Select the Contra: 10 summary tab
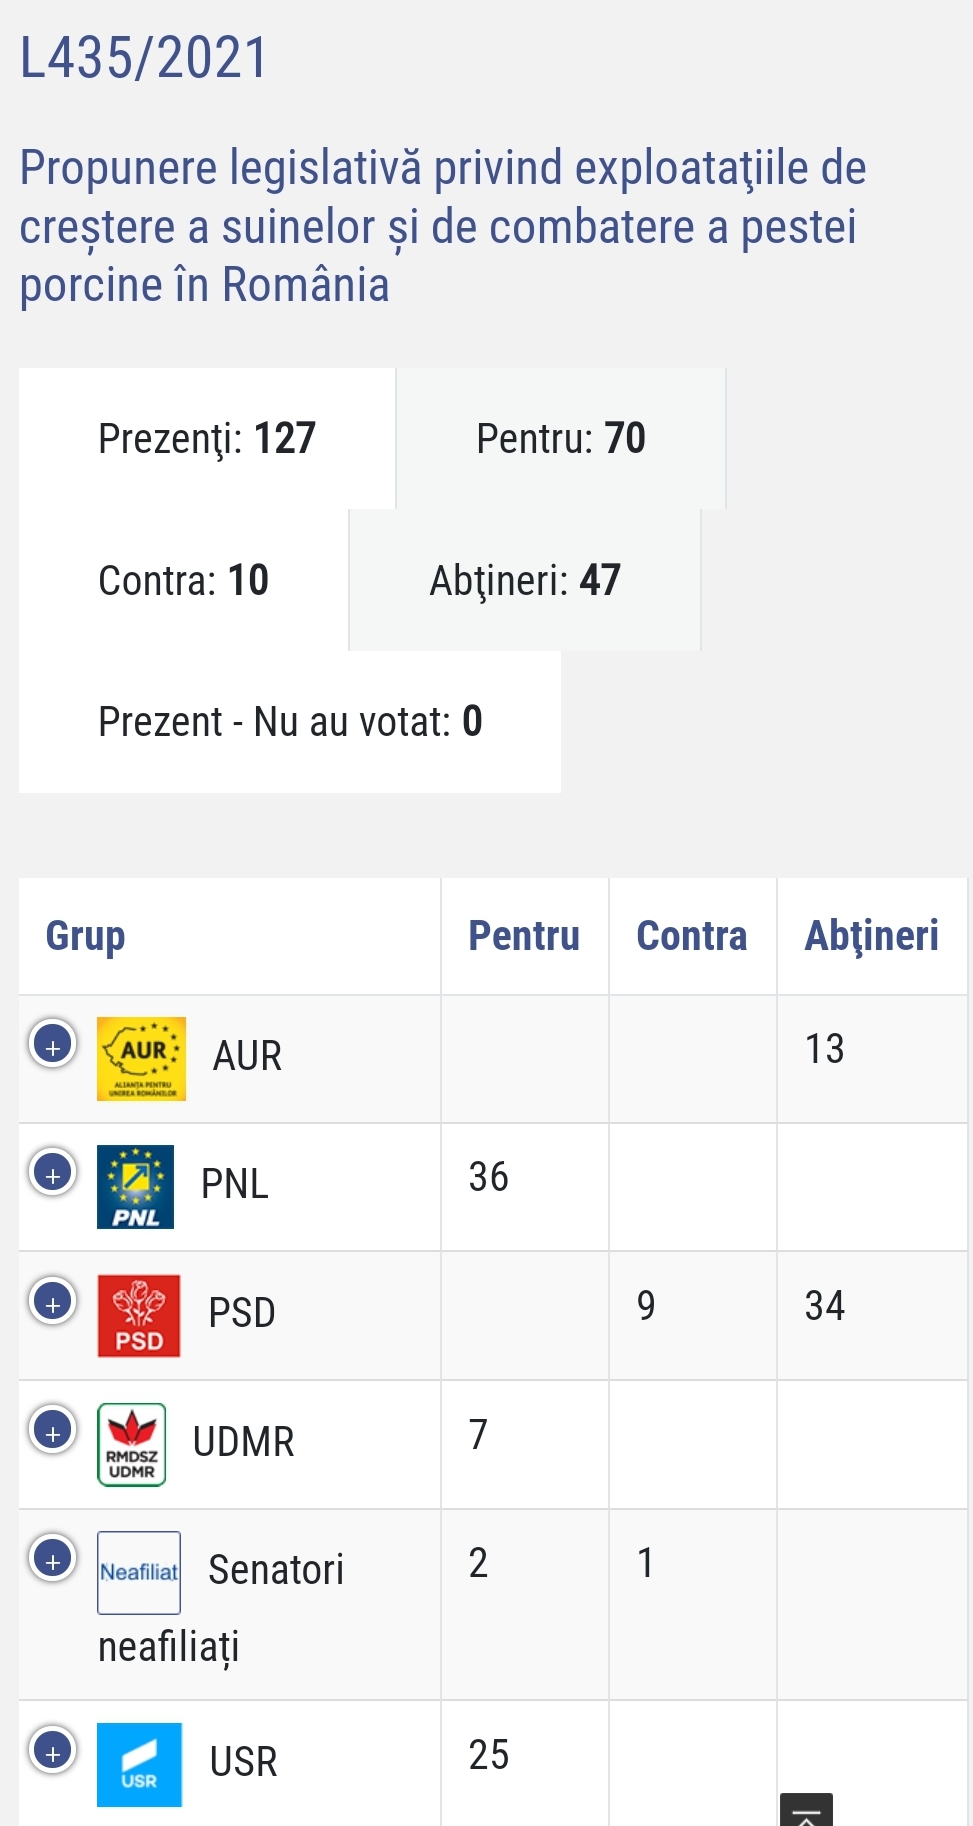This screenshot has height=1826, width=973. [x=184, y=581]
